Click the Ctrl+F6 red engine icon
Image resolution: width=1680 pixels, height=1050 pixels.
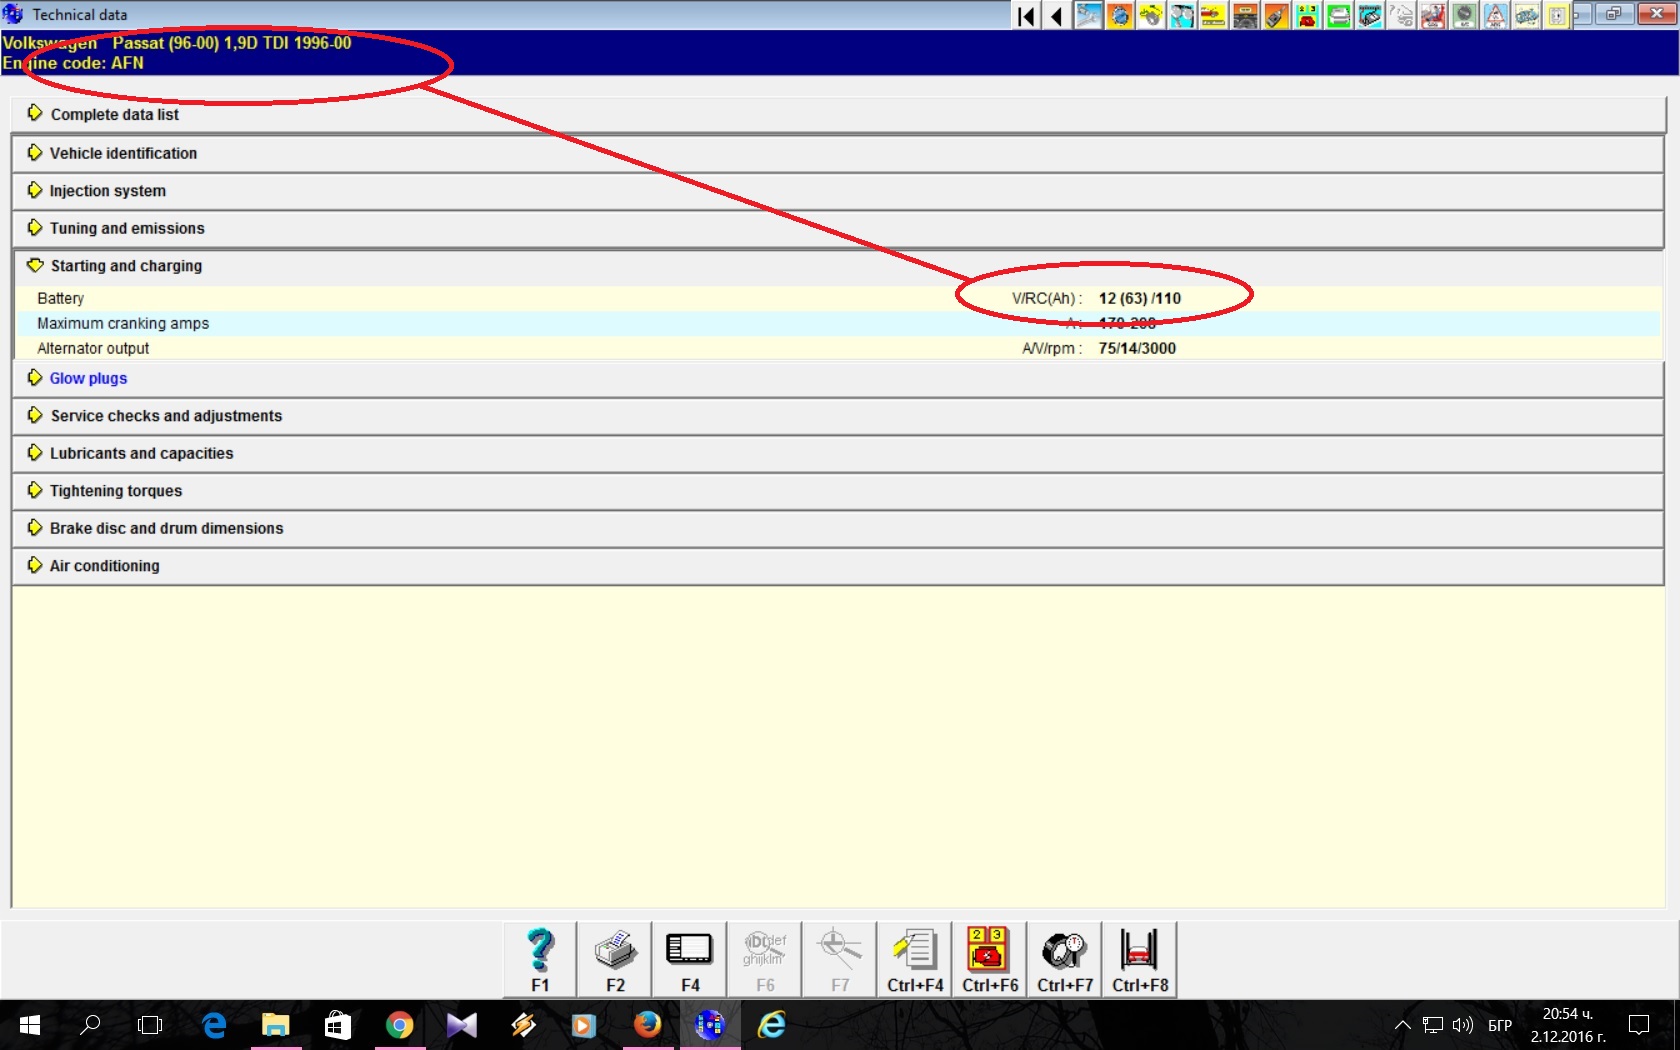coord(990,959)
